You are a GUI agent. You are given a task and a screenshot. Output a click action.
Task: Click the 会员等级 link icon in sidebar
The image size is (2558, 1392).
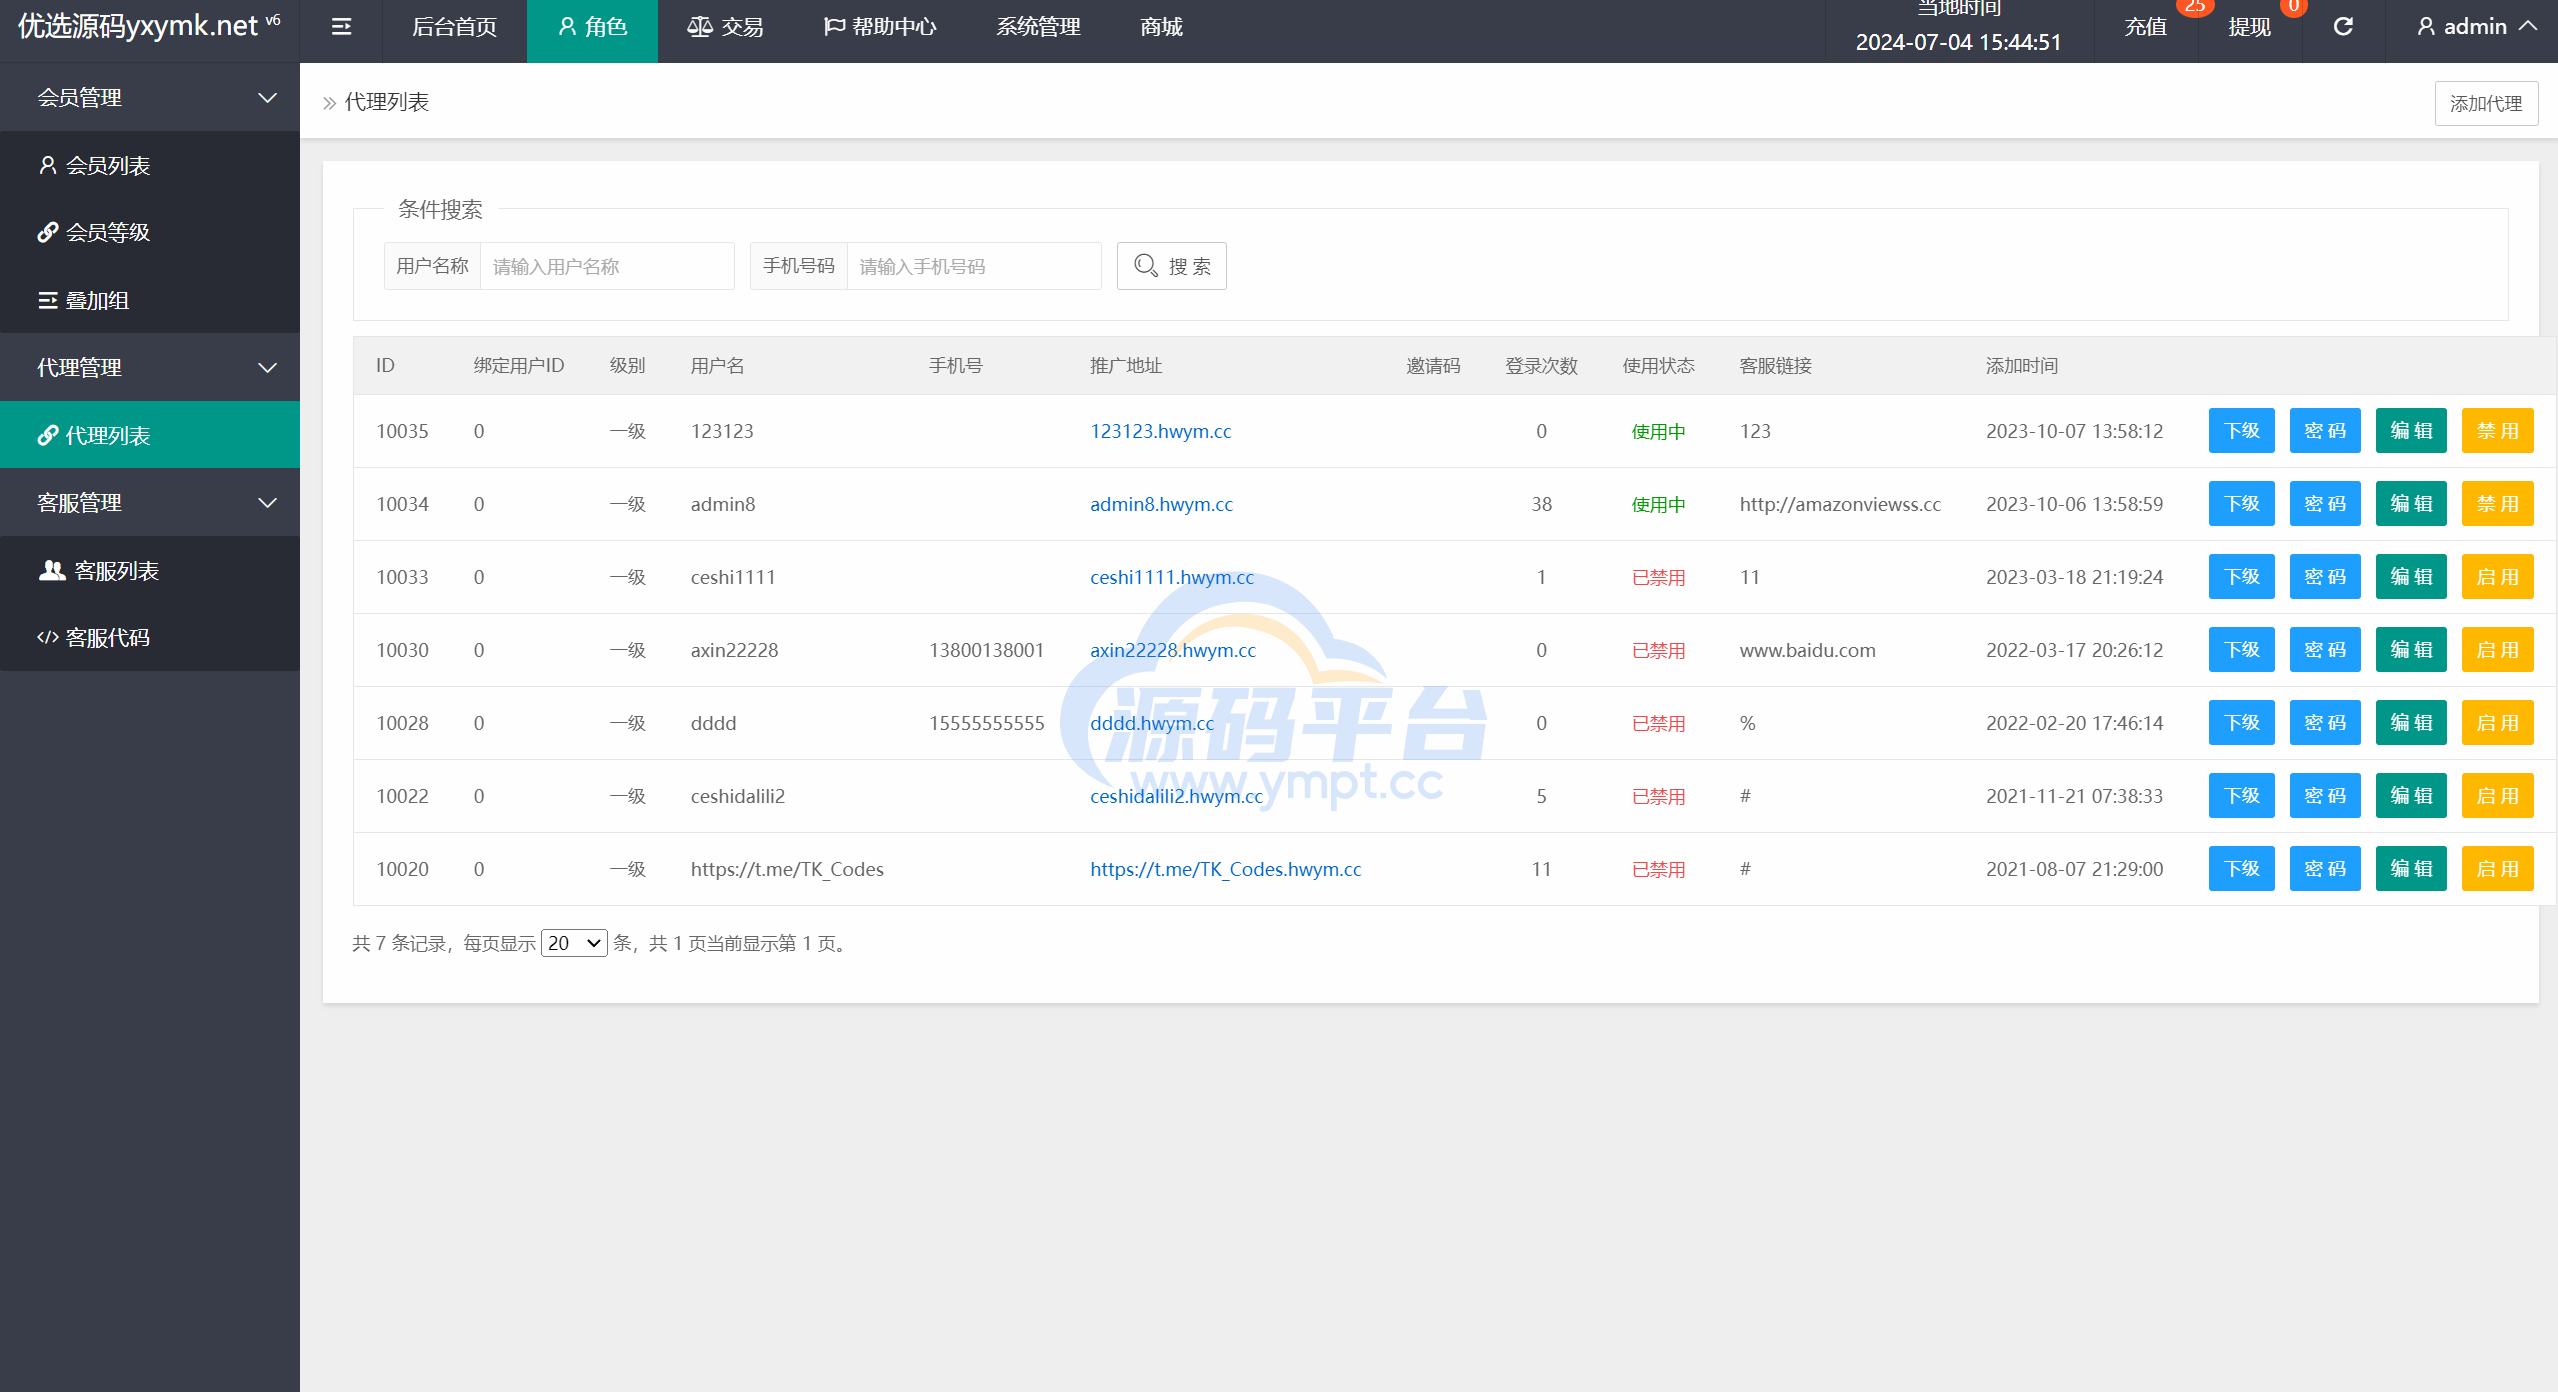coord(47,232)
